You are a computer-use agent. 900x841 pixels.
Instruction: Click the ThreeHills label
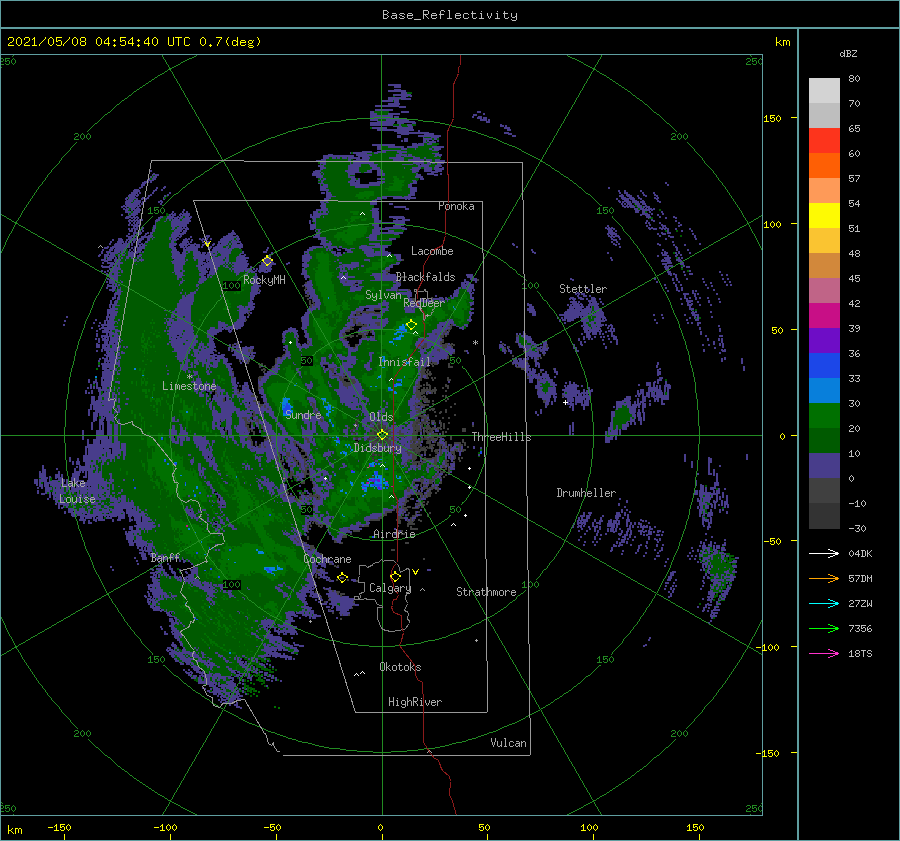(x=502, y=437)
